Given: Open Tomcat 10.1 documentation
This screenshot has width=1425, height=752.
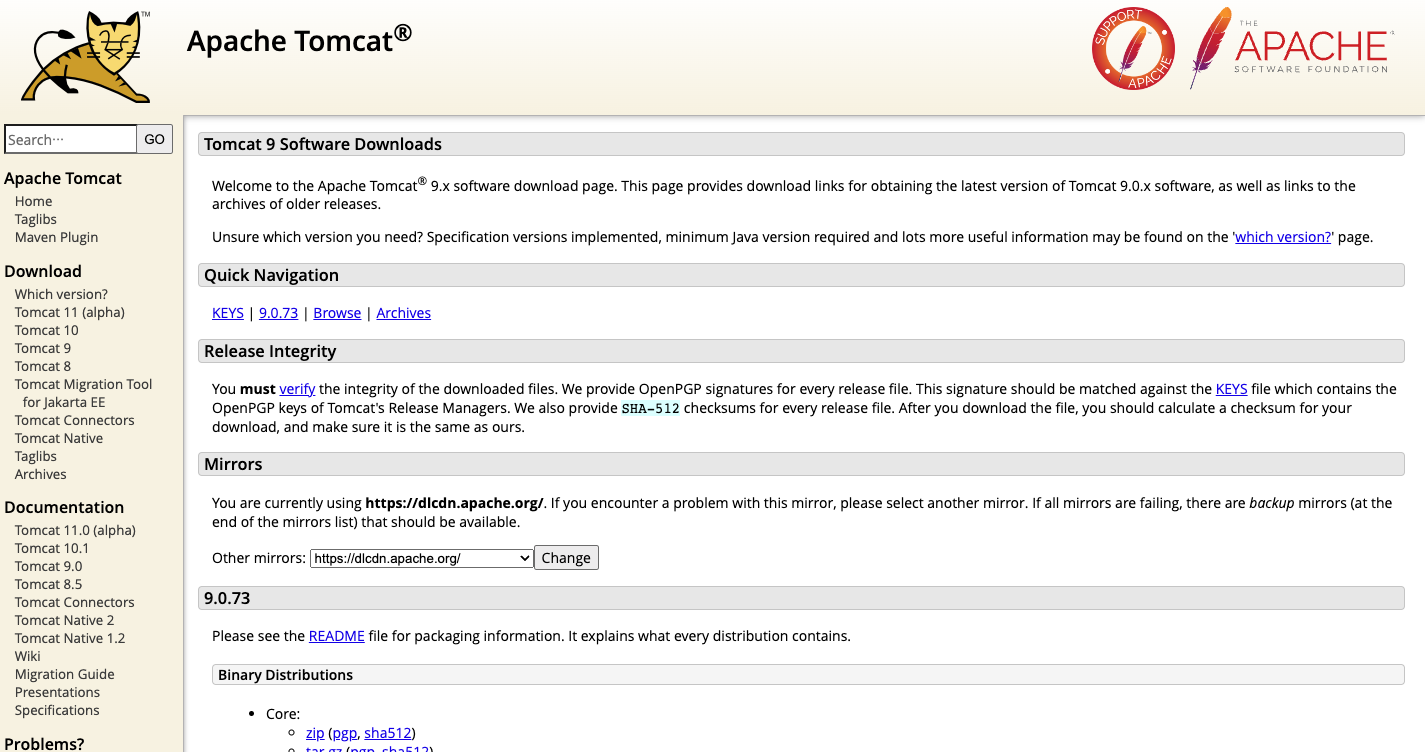Looking at the screenshot, I should pos(52,548).
